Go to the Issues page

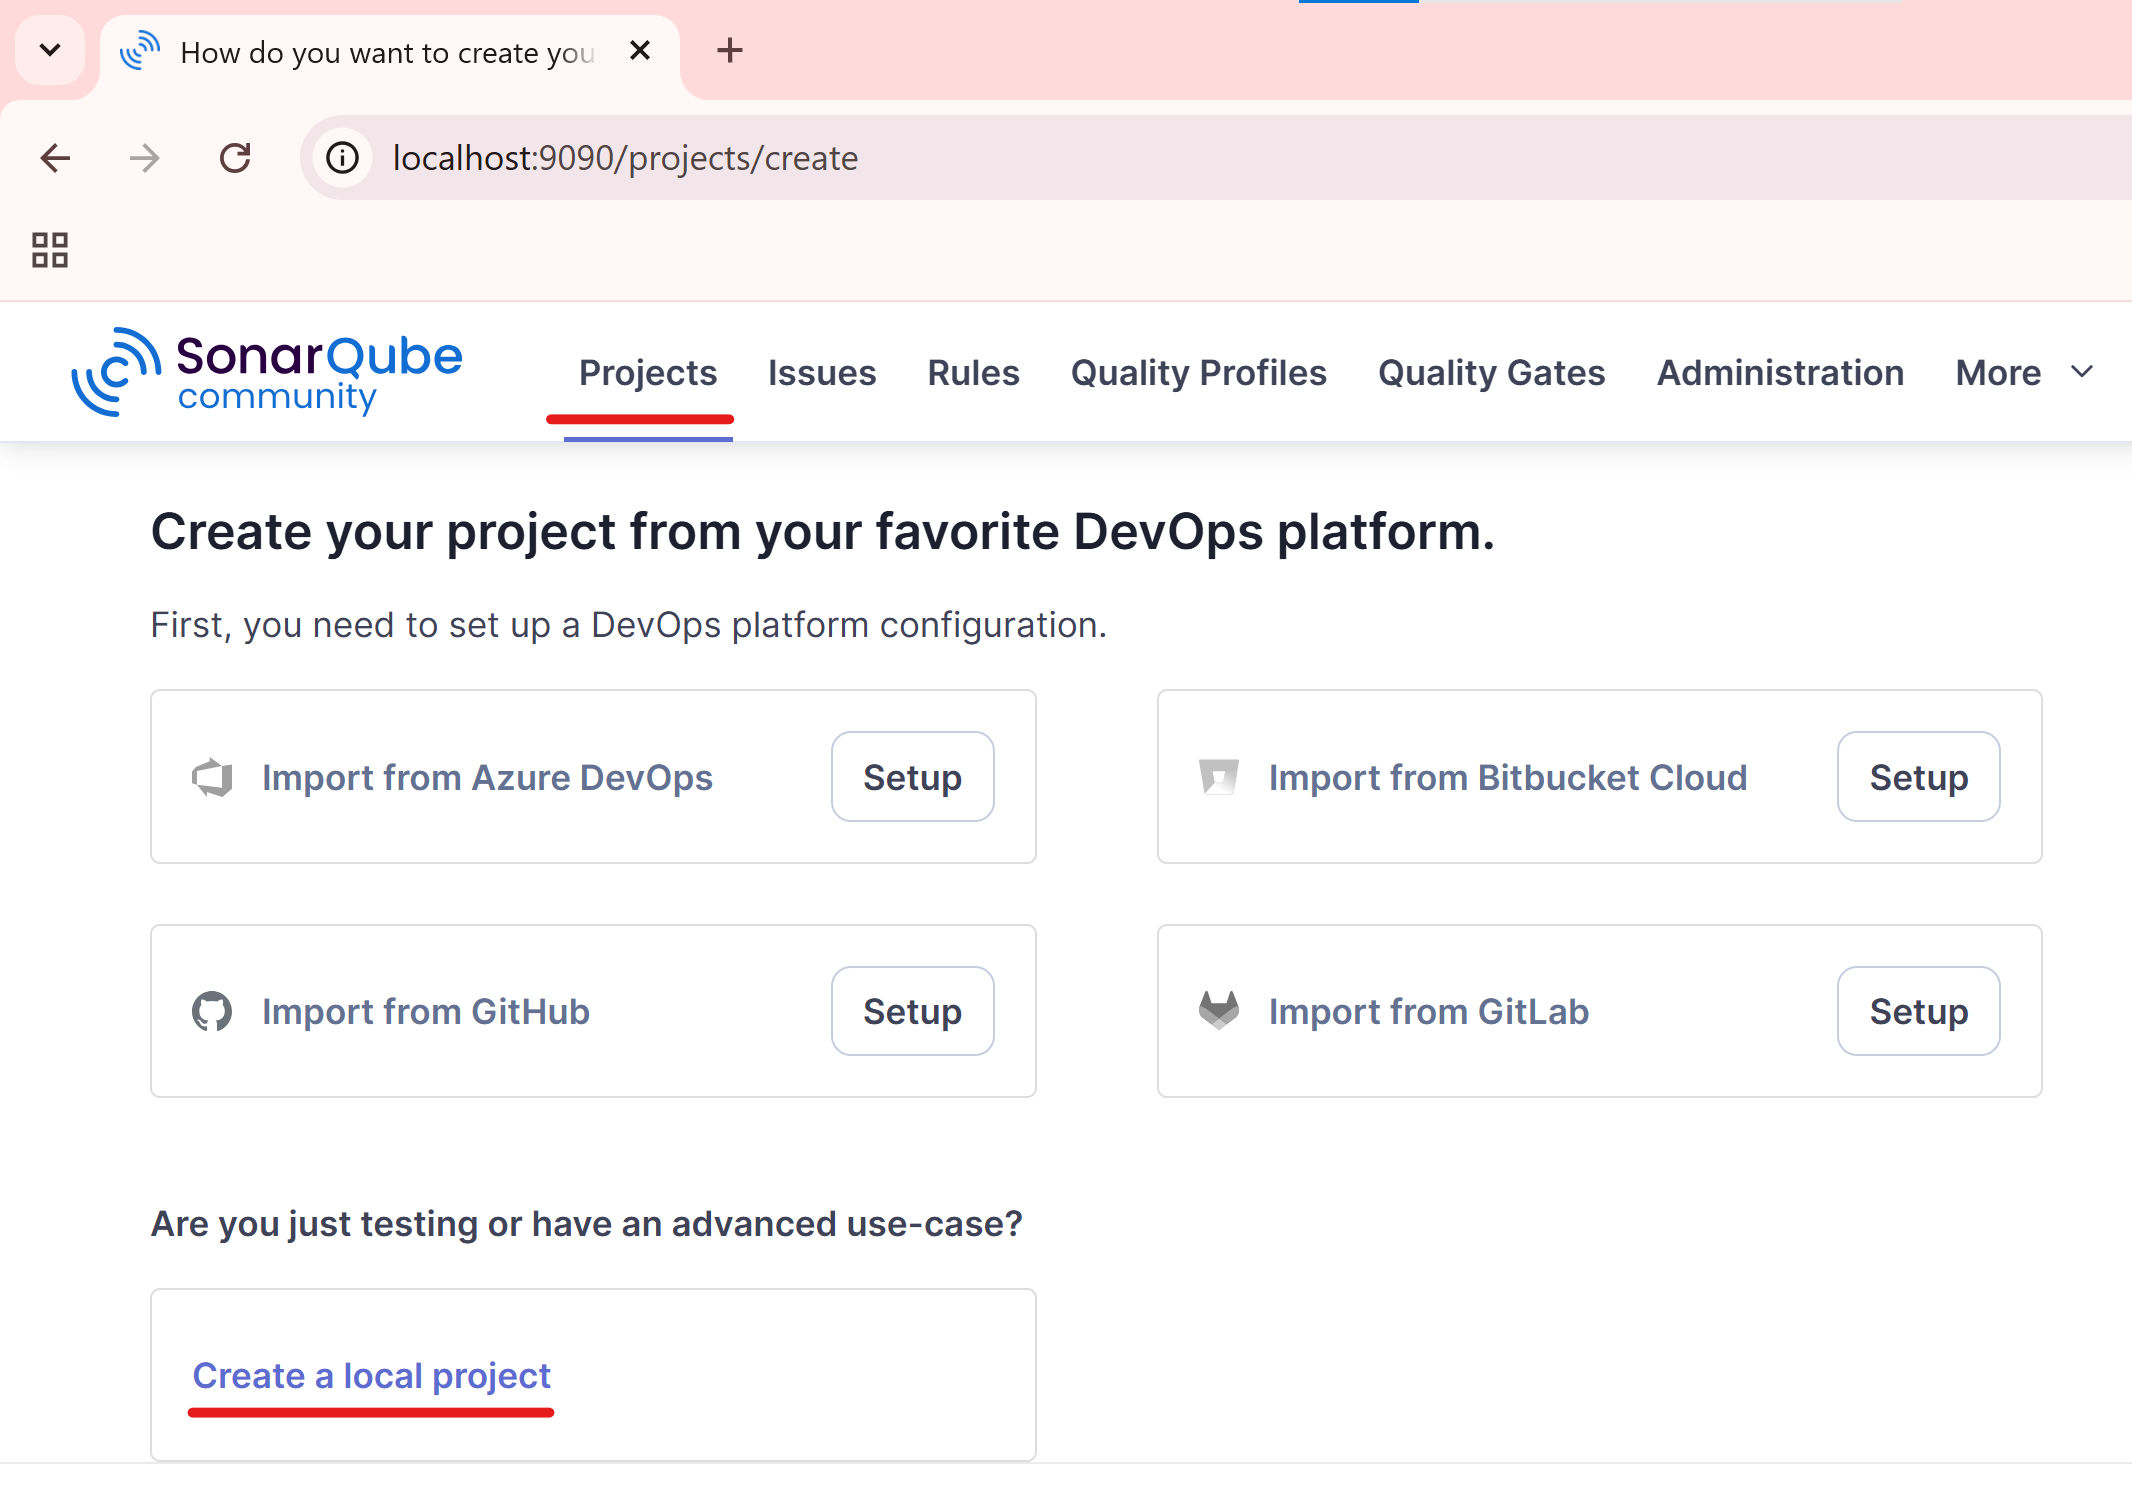(822, 373)
